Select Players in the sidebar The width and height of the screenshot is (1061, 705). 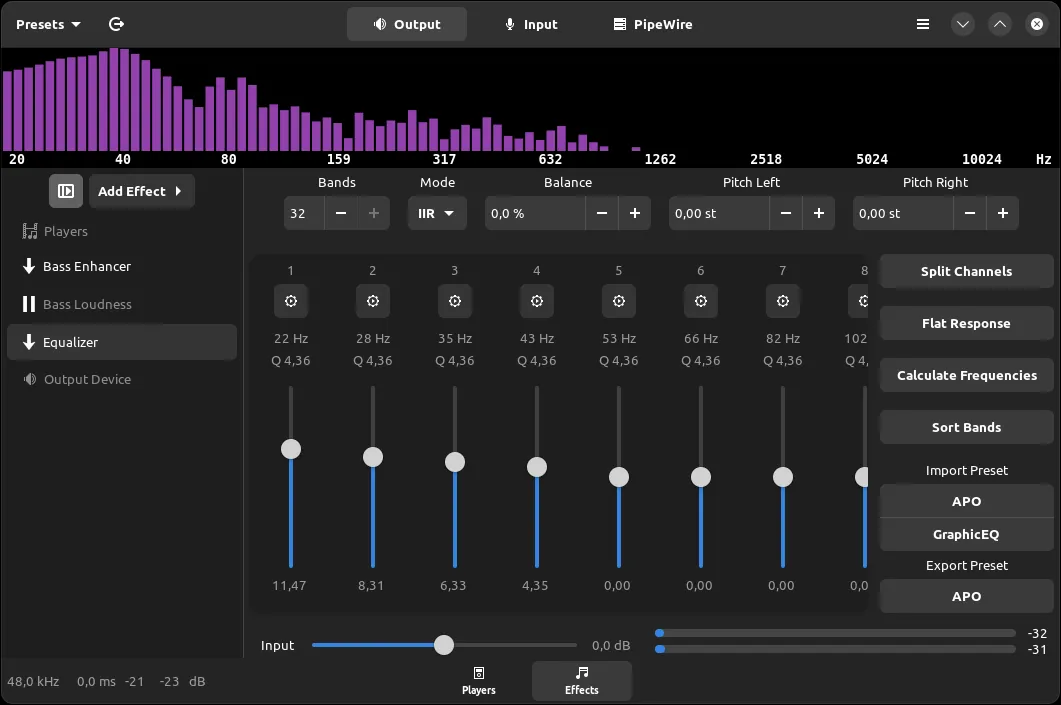[122, 231]
